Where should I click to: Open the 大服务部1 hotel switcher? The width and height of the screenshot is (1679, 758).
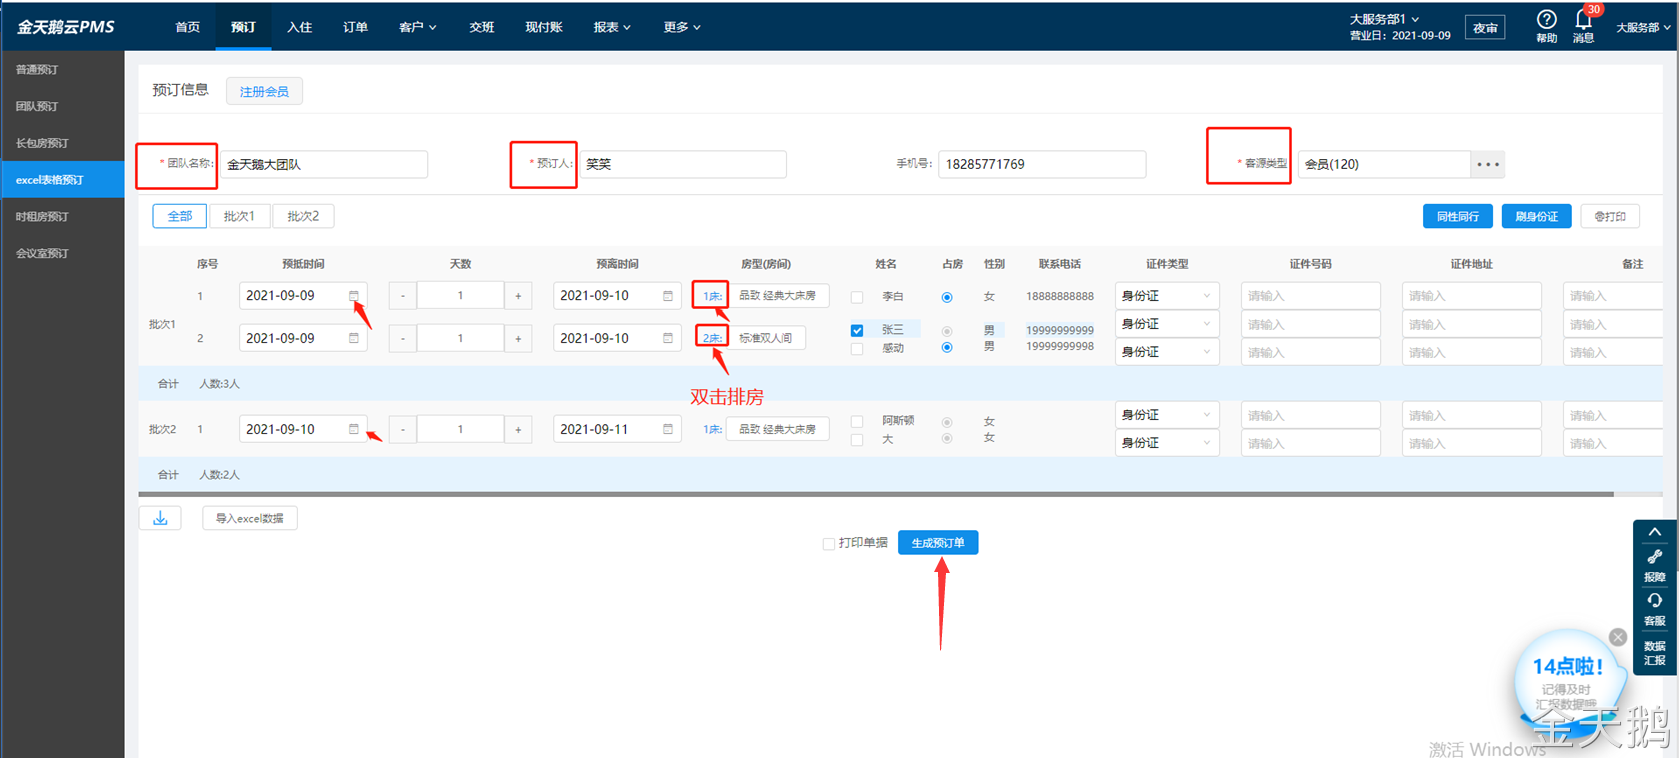1384,19
